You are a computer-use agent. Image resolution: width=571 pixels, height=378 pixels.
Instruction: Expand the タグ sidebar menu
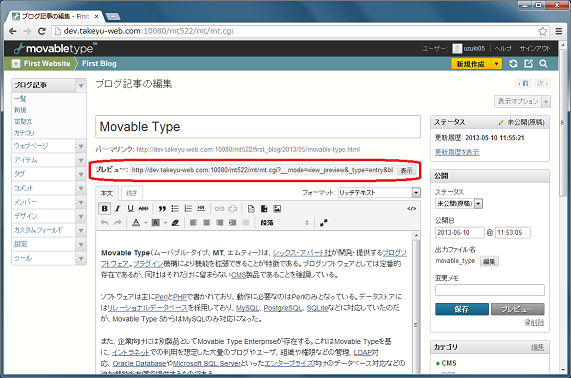coord(81,174)
